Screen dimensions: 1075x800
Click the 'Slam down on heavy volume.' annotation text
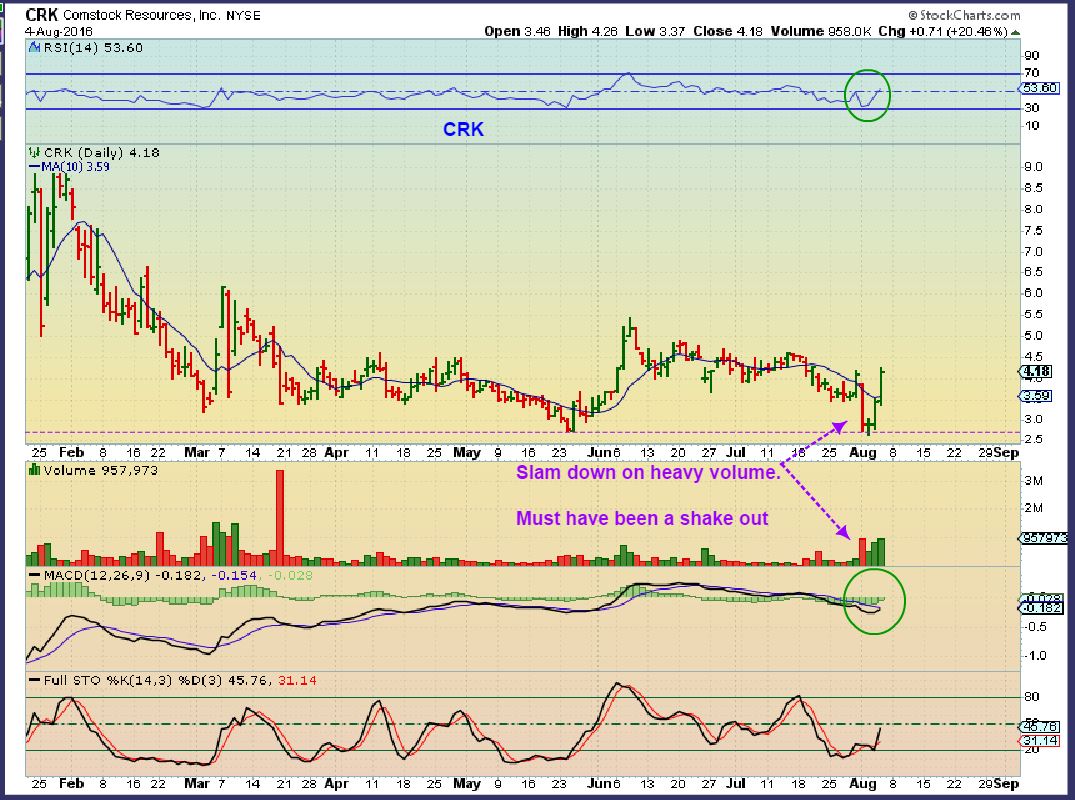(x=649, y=472)
